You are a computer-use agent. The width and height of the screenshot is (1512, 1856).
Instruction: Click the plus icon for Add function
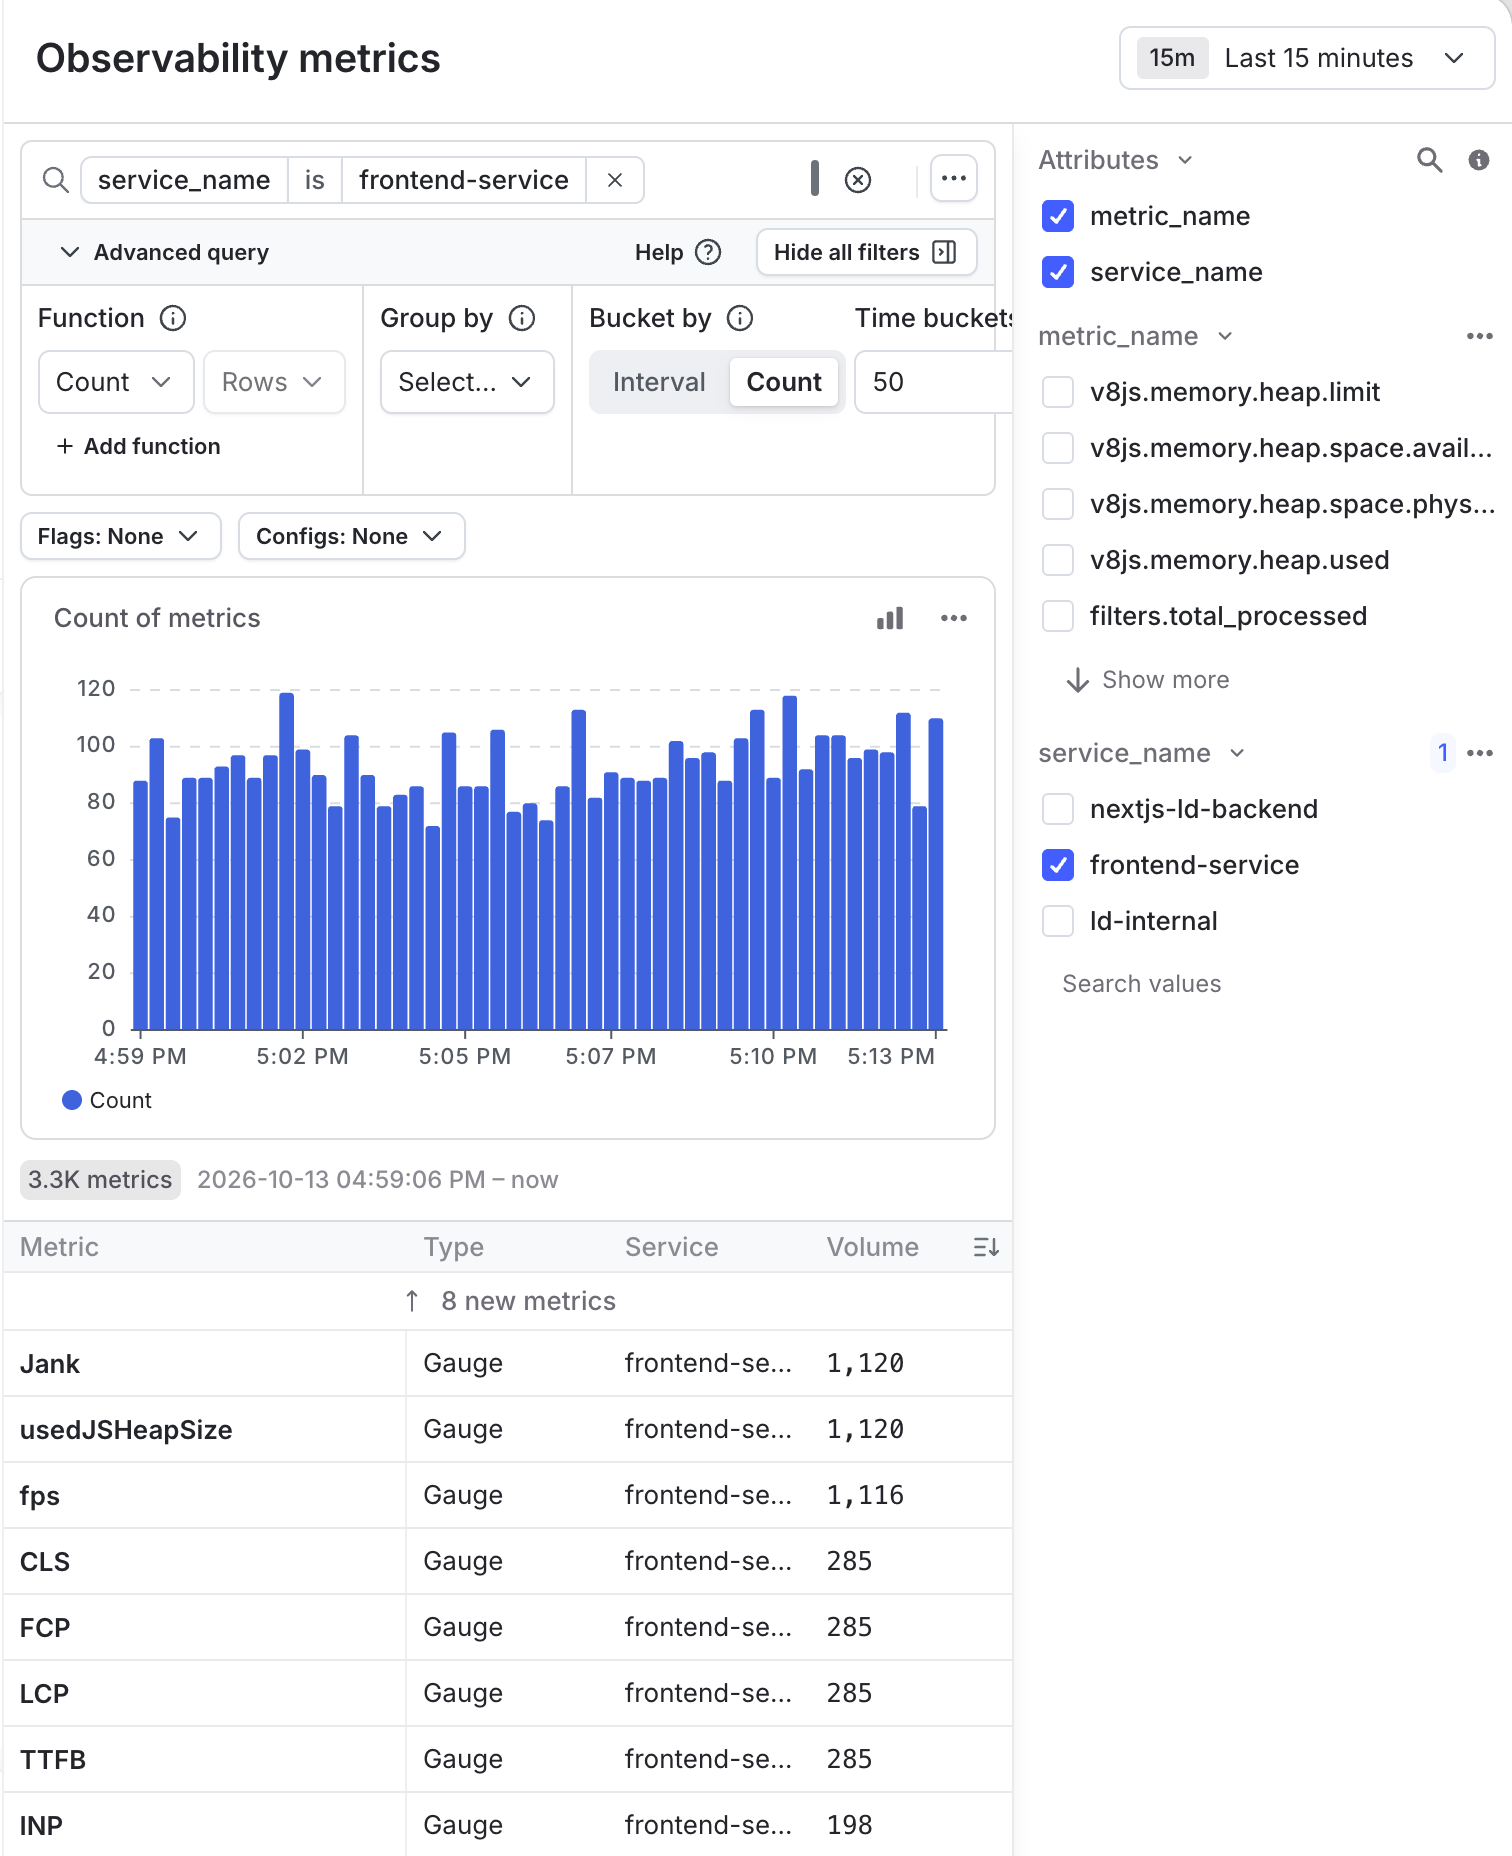pos(65,446)
